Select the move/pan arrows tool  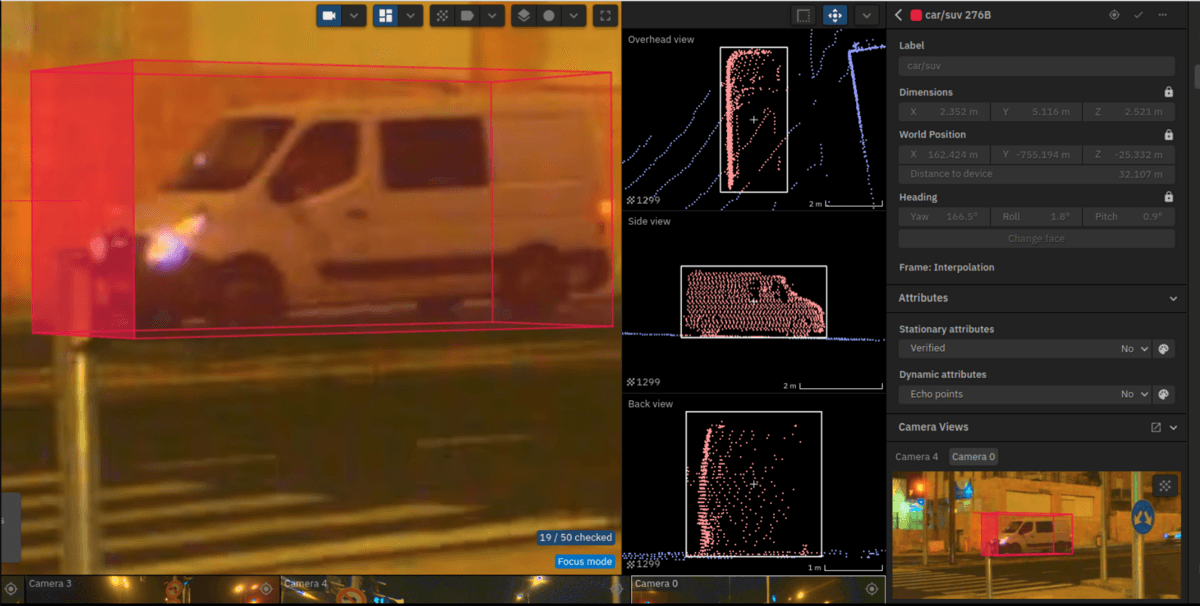coord(834,15)
